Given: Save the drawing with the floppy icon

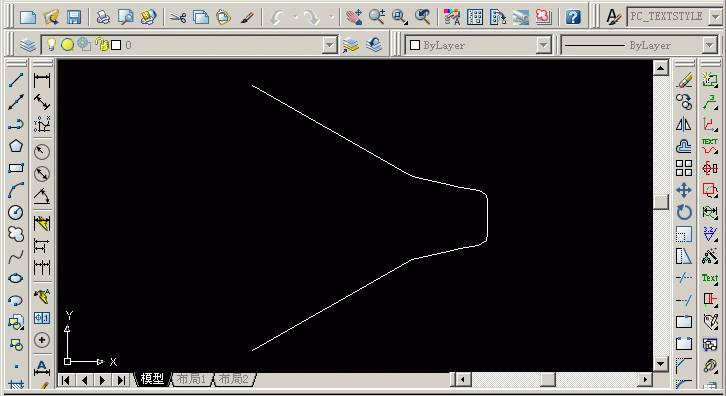Looking at the screenshot, I should pyautogui.click(x=74, y=17).
